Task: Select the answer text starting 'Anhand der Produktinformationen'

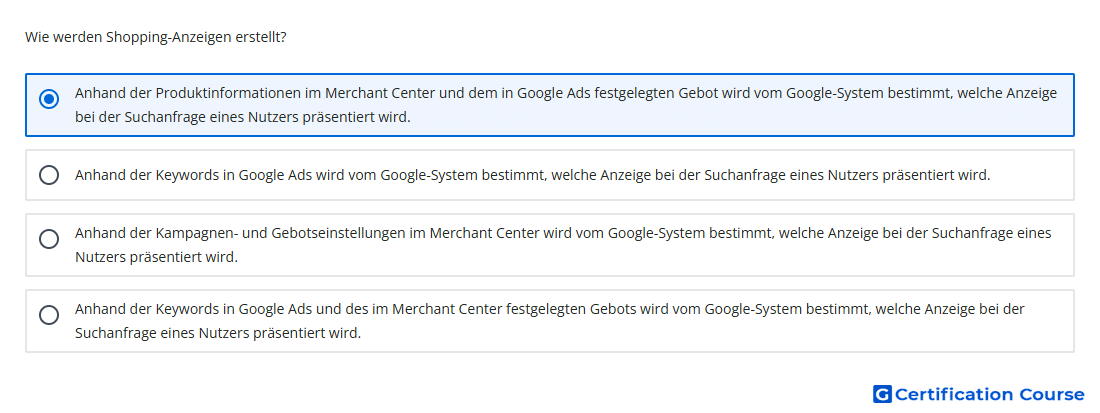Action: tap(566, 105)
